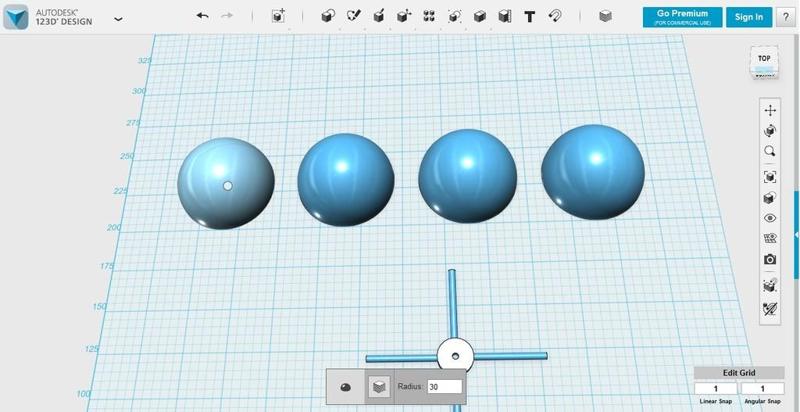Undo the last action
800x412 pixels.
point(203,16)
